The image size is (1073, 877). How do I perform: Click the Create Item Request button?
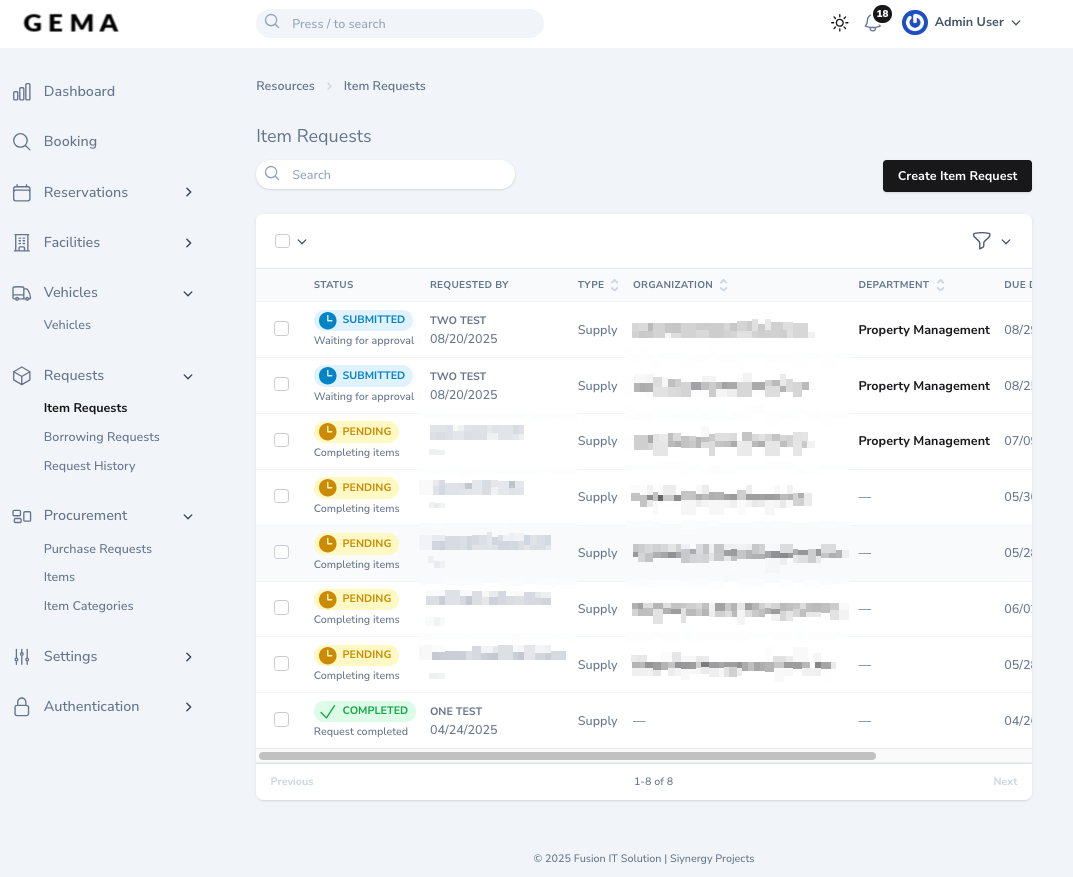tap(957, 176)
